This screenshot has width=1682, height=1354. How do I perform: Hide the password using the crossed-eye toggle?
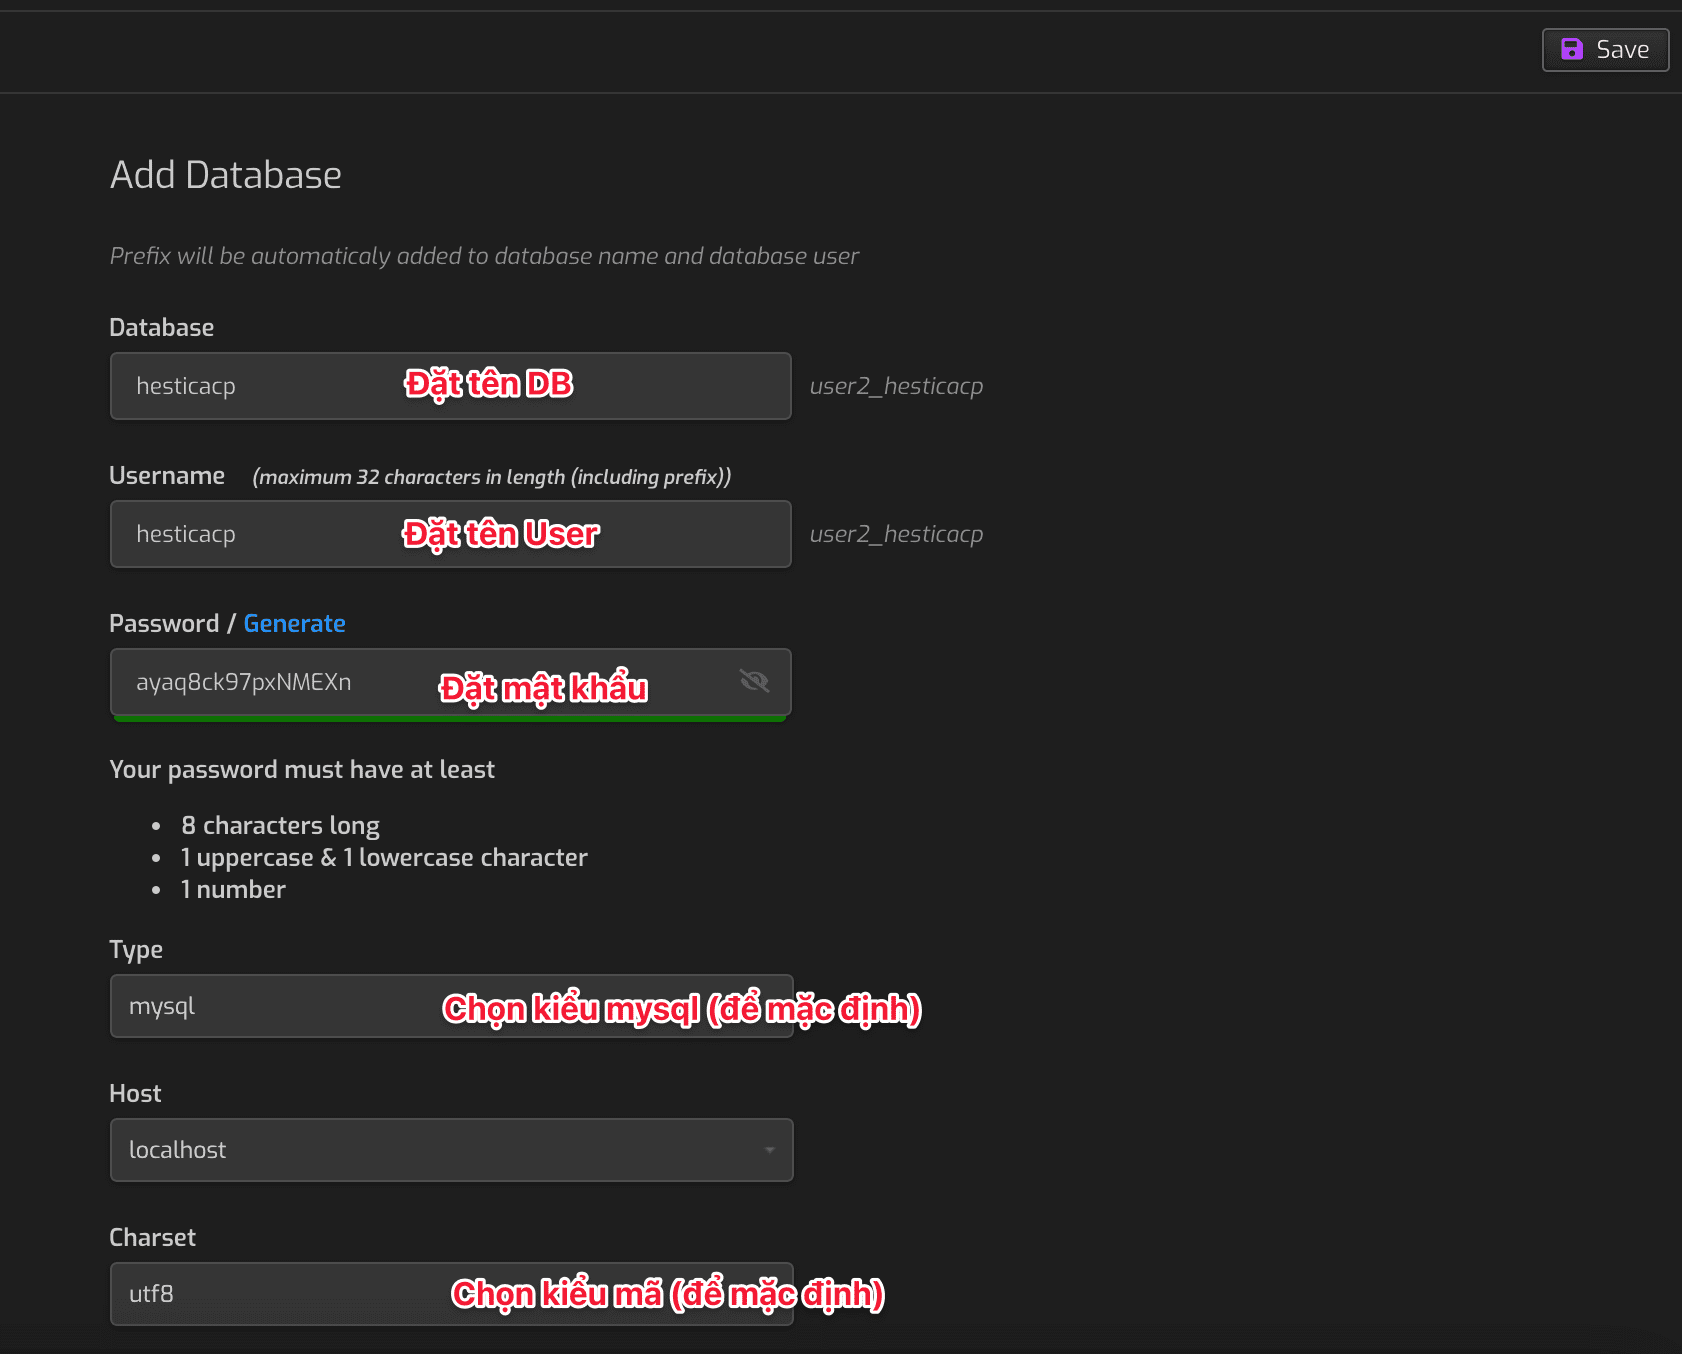754,681
